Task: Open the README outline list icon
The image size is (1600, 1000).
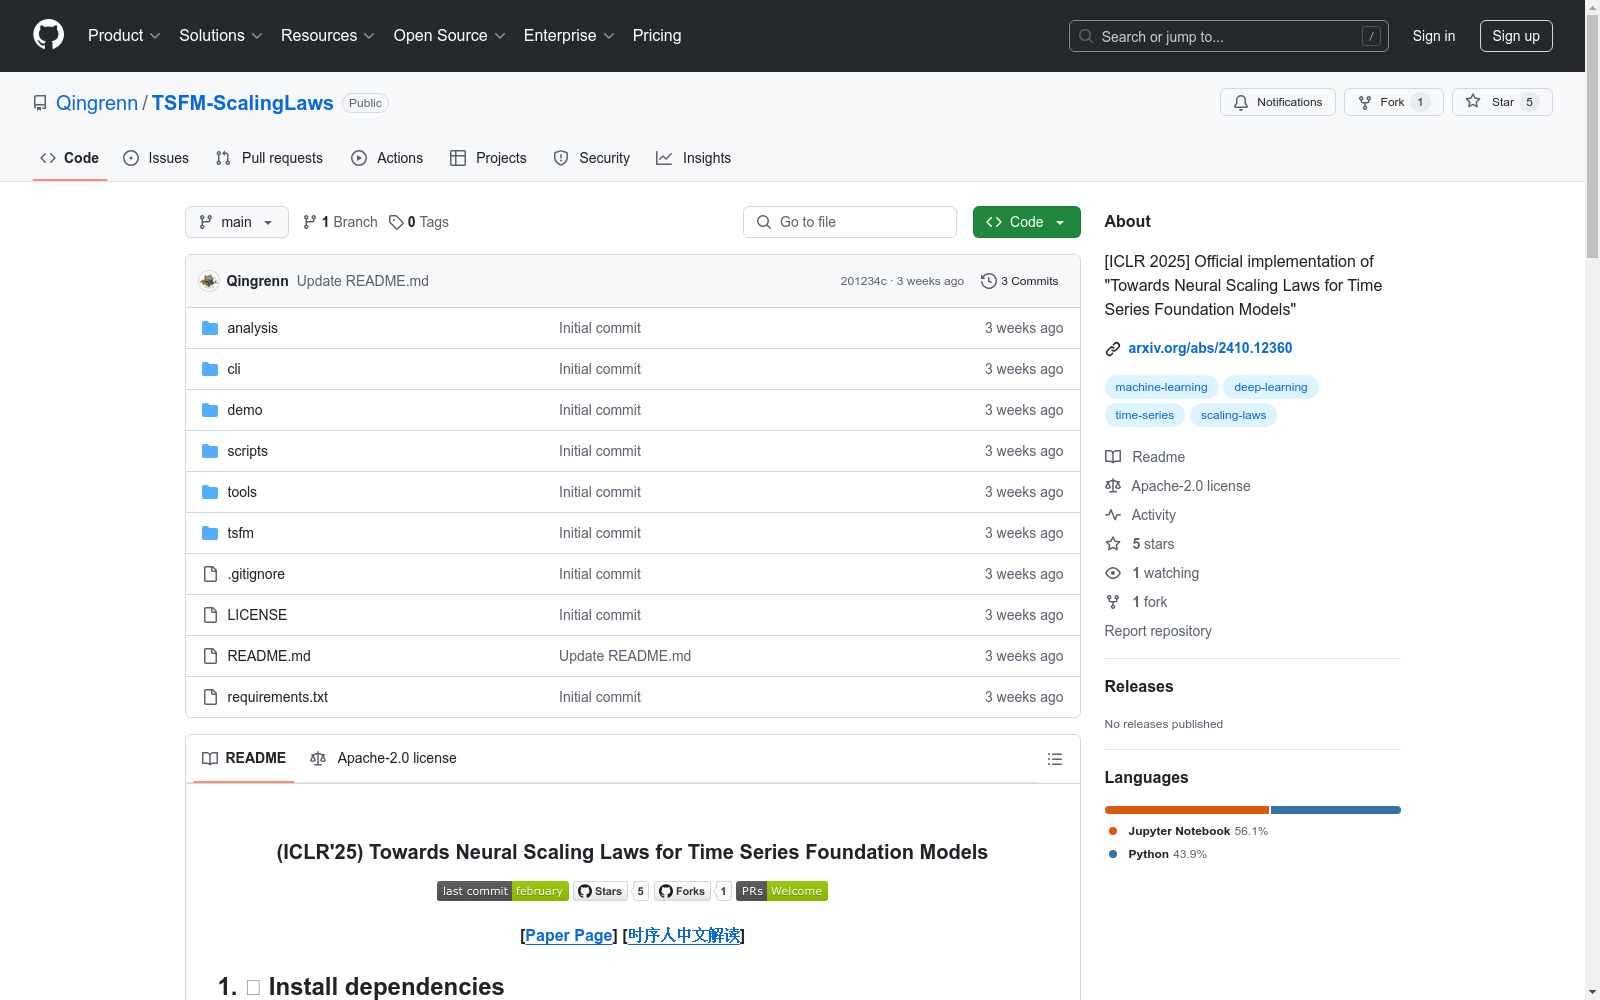Action: tap(1054, 759)
